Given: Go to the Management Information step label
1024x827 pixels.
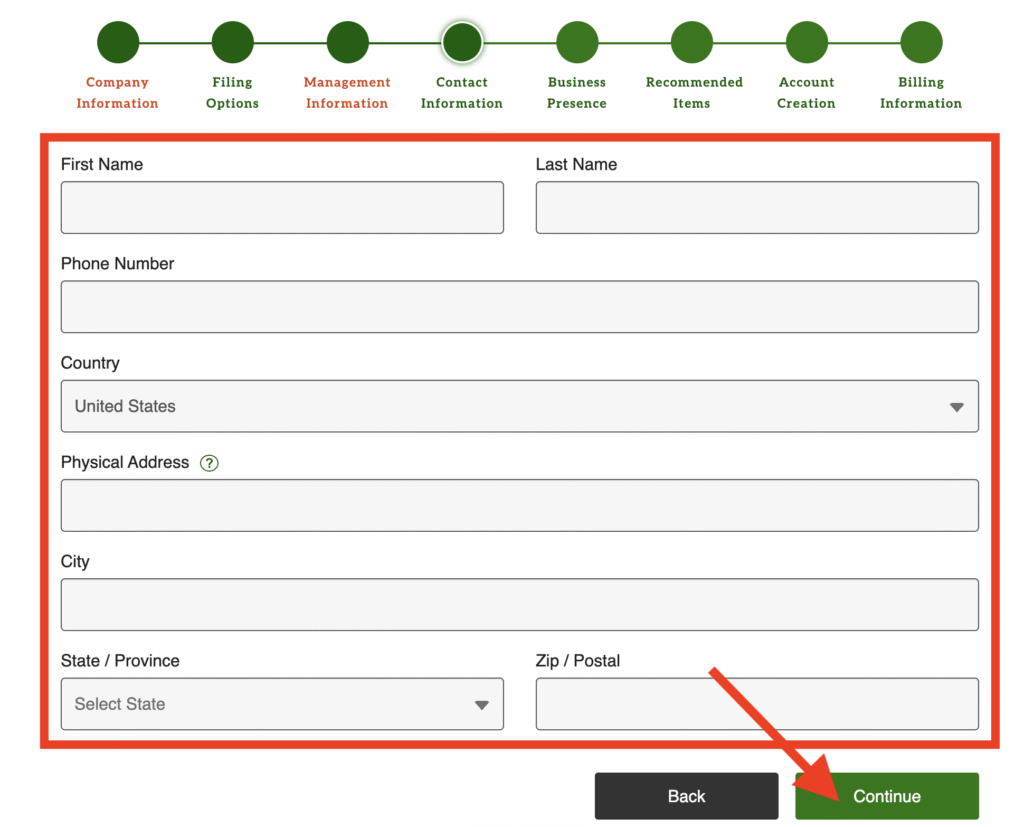Looking at the screenshot, I should tap(347, 93).
